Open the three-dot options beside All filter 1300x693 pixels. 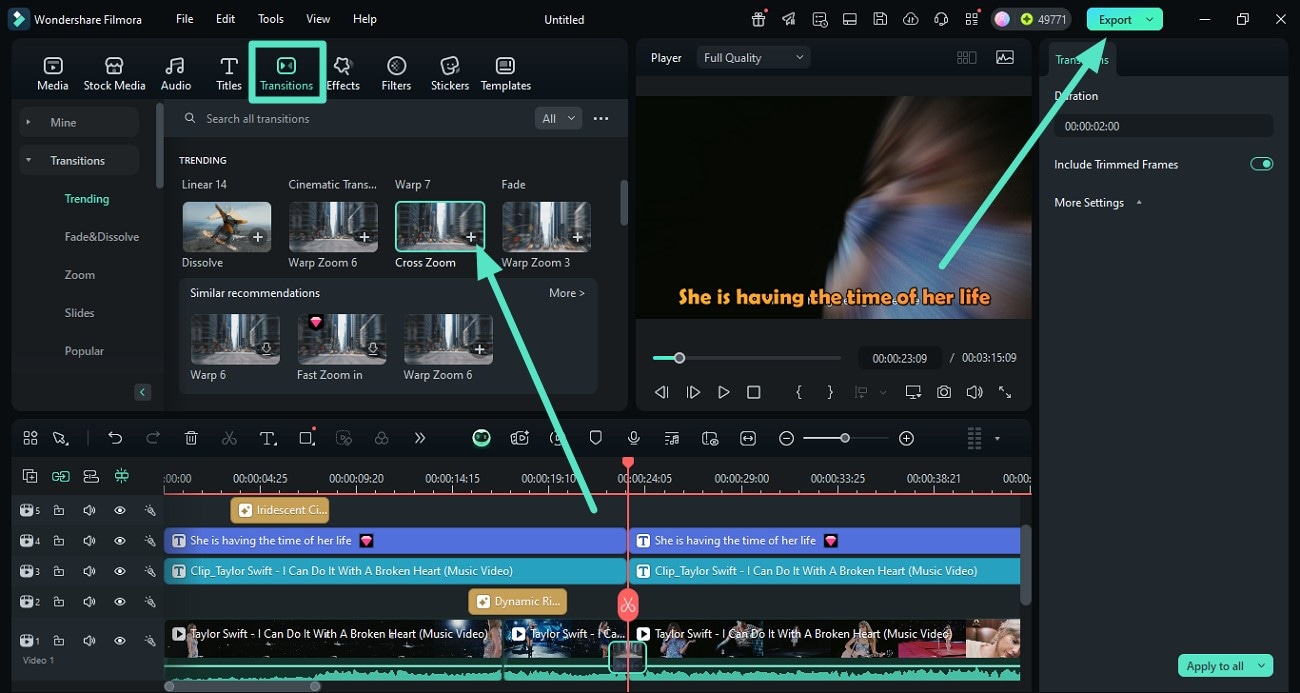601,118
